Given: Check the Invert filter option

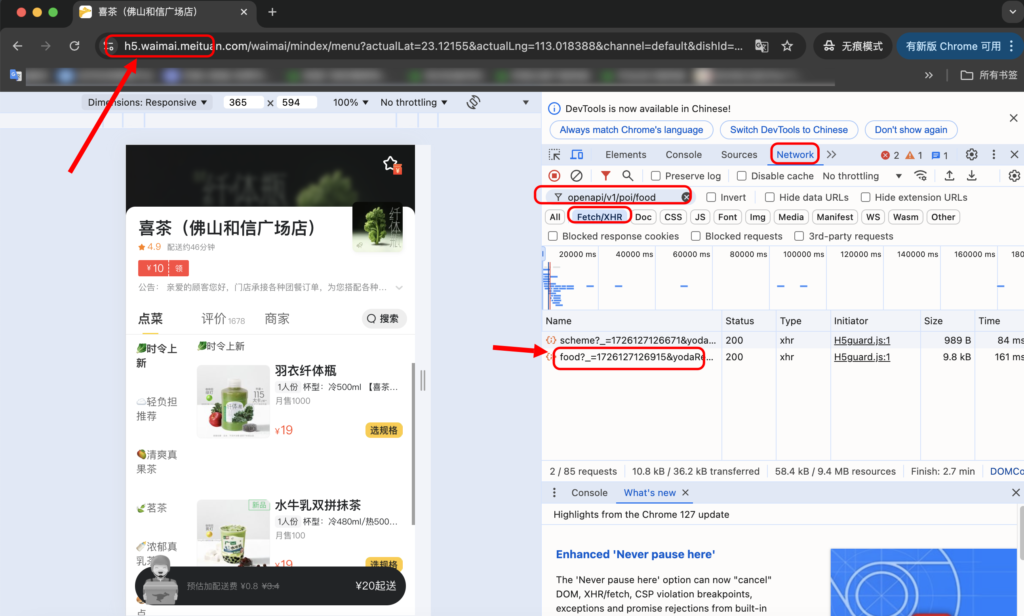Looking at the screenshot, I should pyautogui.click(x=712, y=198).
